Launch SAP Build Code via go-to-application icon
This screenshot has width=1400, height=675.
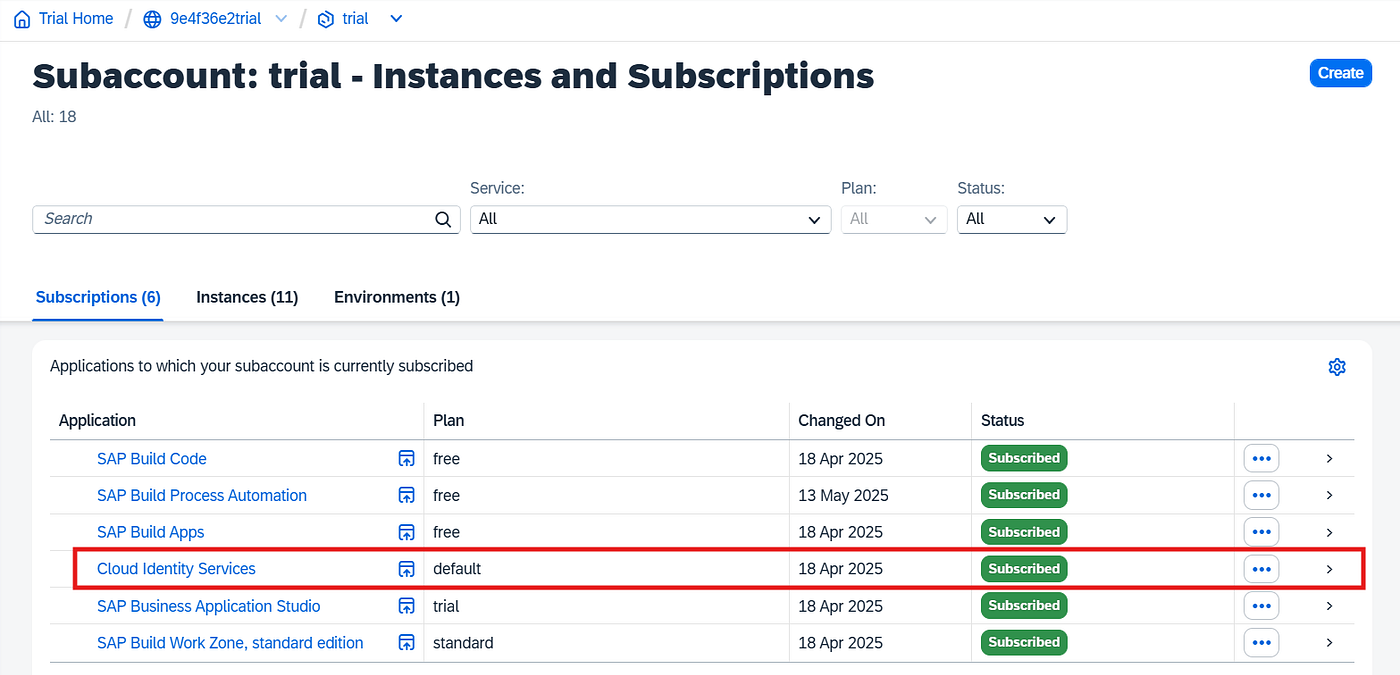(406, 459)
